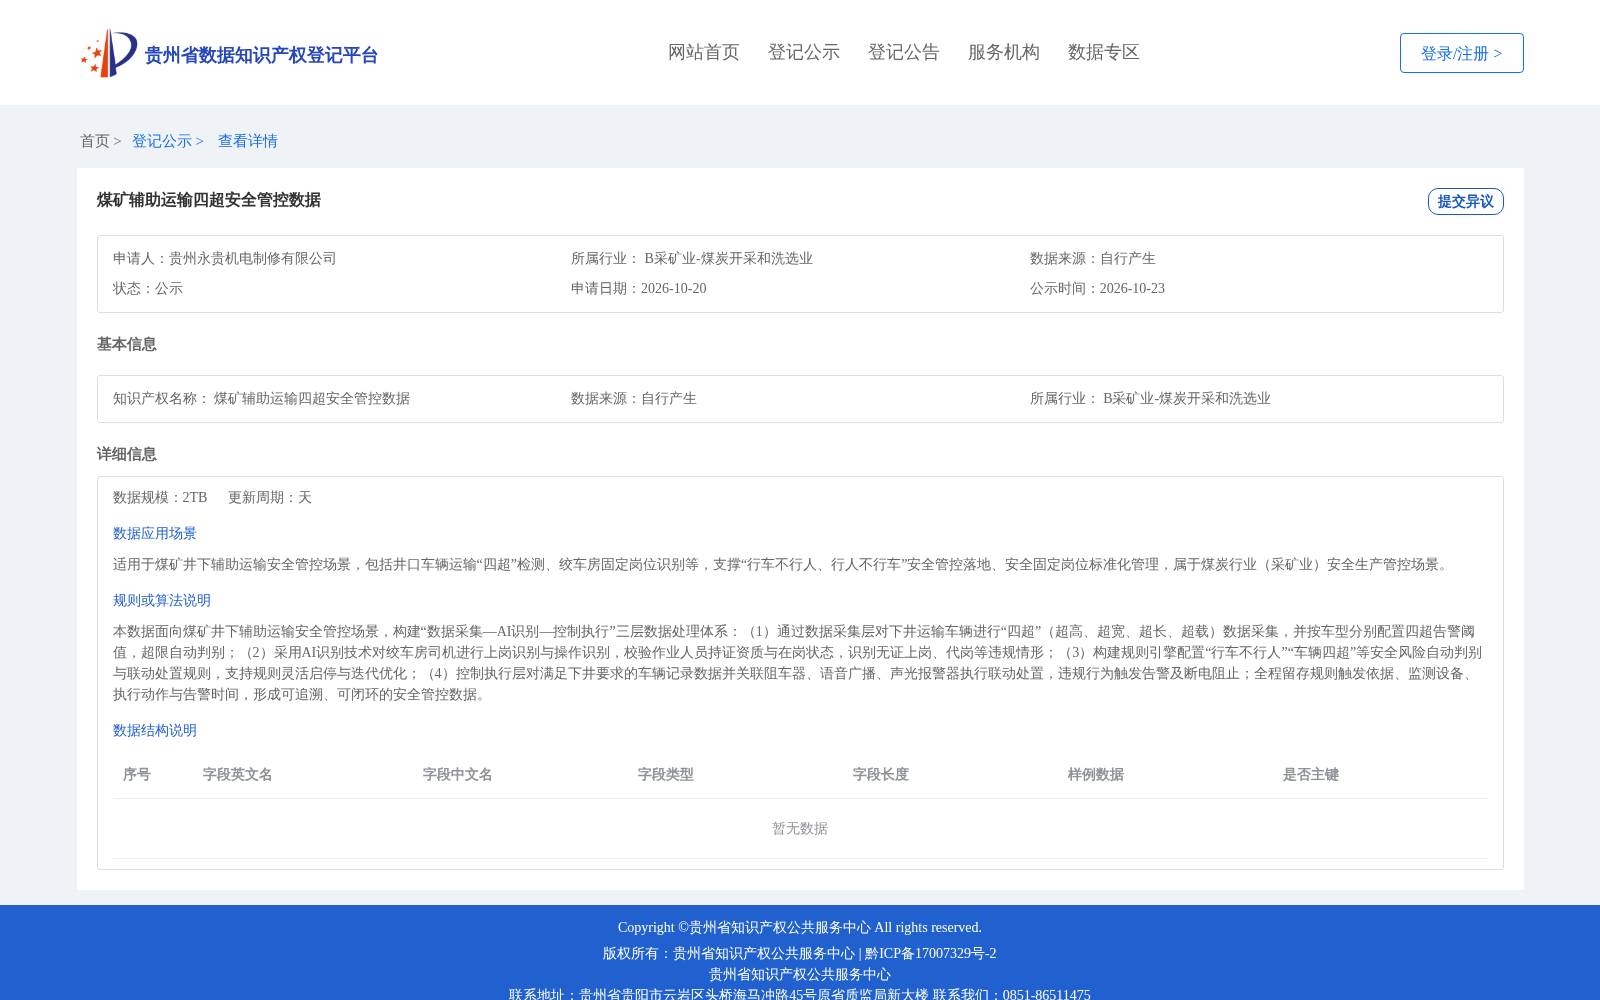
Task: Go to 首页 breadcrumb link
Action: pyautogui.click(x=95, y=141)
